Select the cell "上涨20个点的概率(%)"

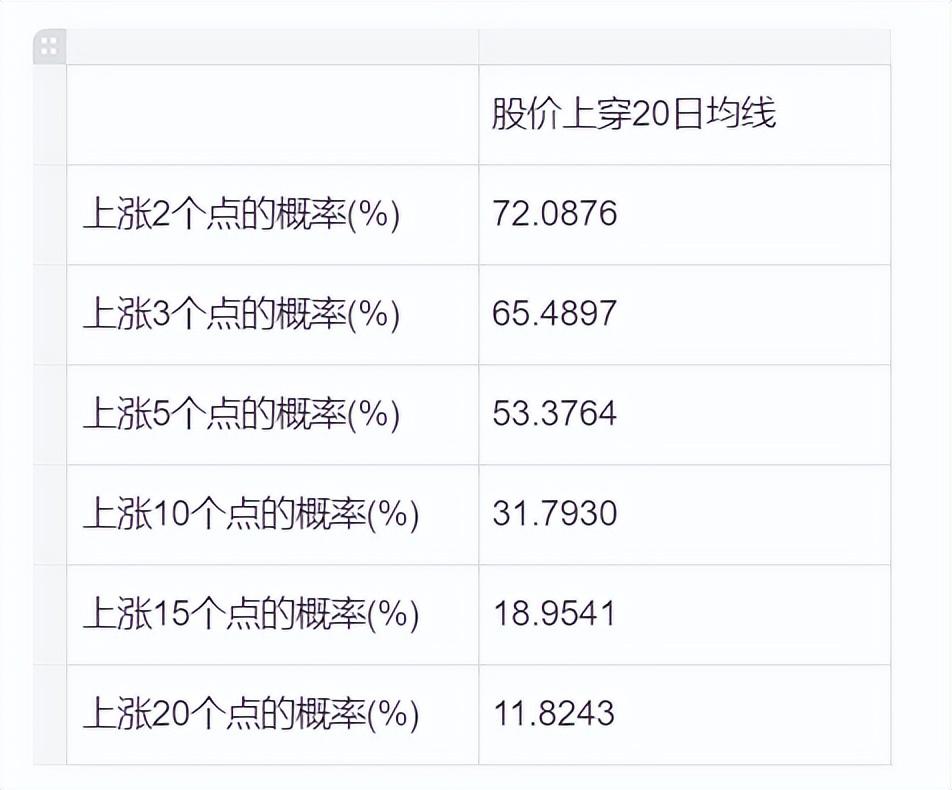point(250,714)
